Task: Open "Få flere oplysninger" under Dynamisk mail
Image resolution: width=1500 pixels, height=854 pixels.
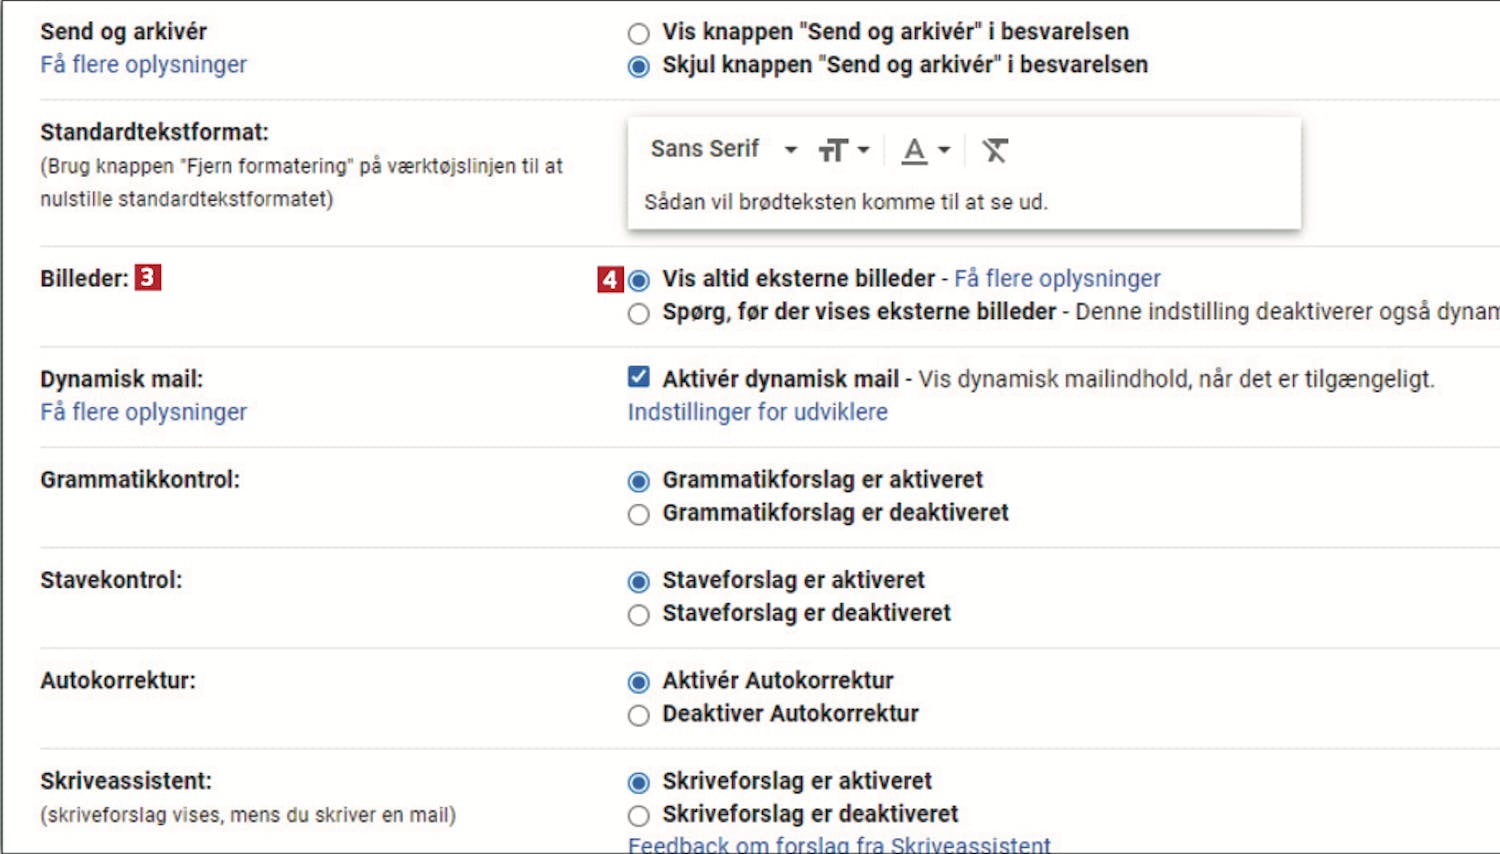Action: click(143, 412)
